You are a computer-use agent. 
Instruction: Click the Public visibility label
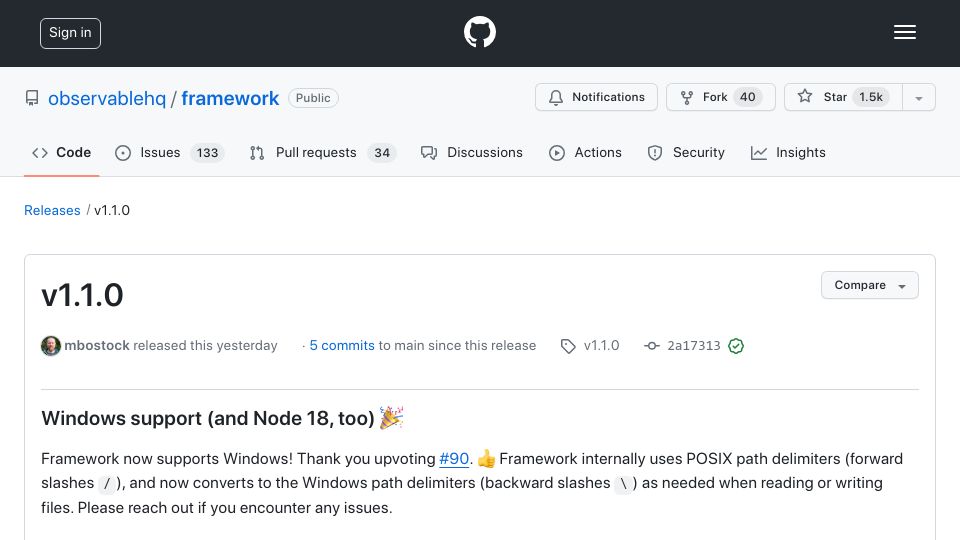point(313,98)
